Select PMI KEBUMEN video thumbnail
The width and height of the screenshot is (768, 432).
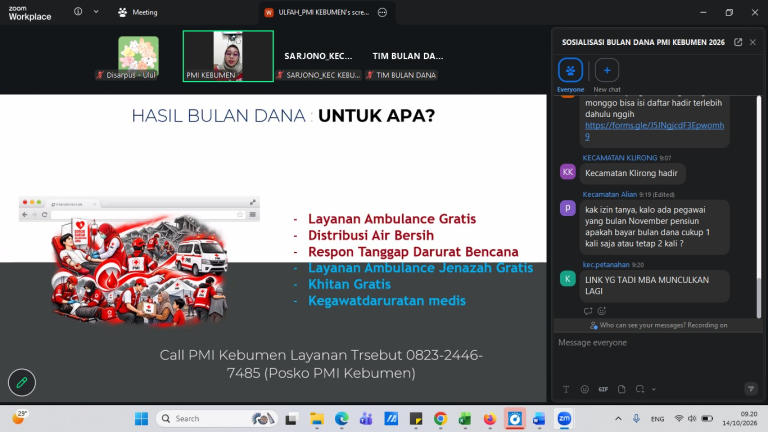tap(228, 56)
